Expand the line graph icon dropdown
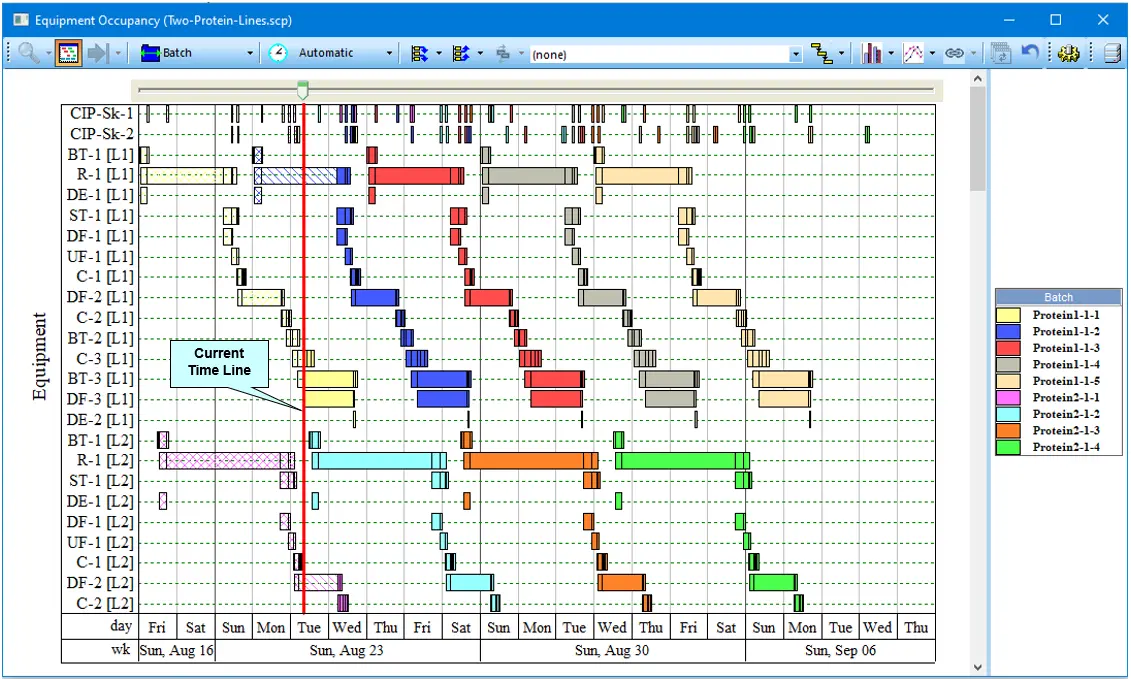Image resolution: width=1131 pixels, height=679 pixels. [932, 53]
